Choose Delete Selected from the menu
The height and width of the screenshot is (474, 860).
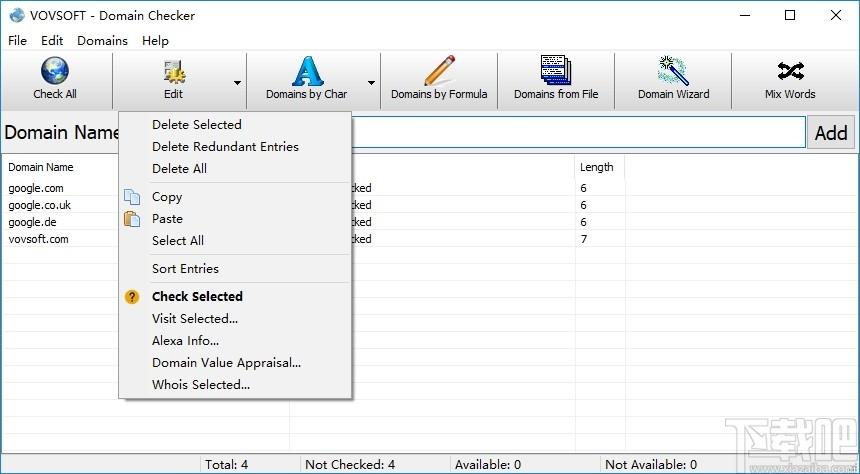[x=235, y=125]
